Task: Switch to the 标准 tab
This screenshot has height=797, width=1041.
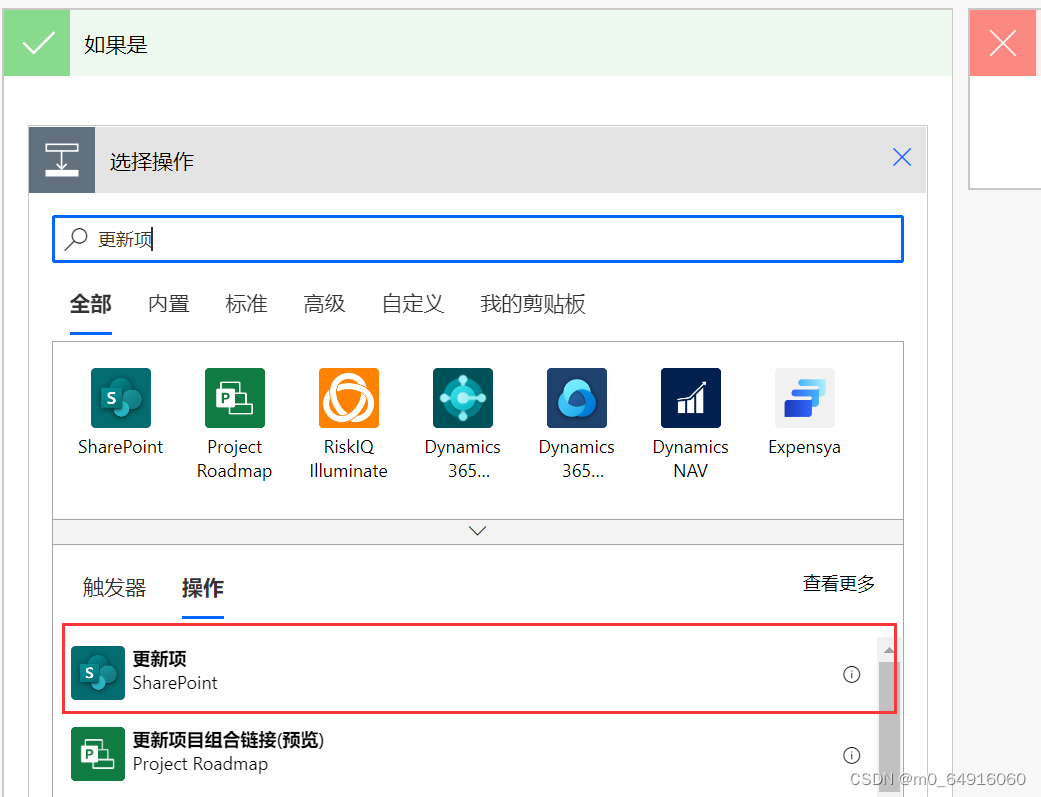Action: coord(246,304)
